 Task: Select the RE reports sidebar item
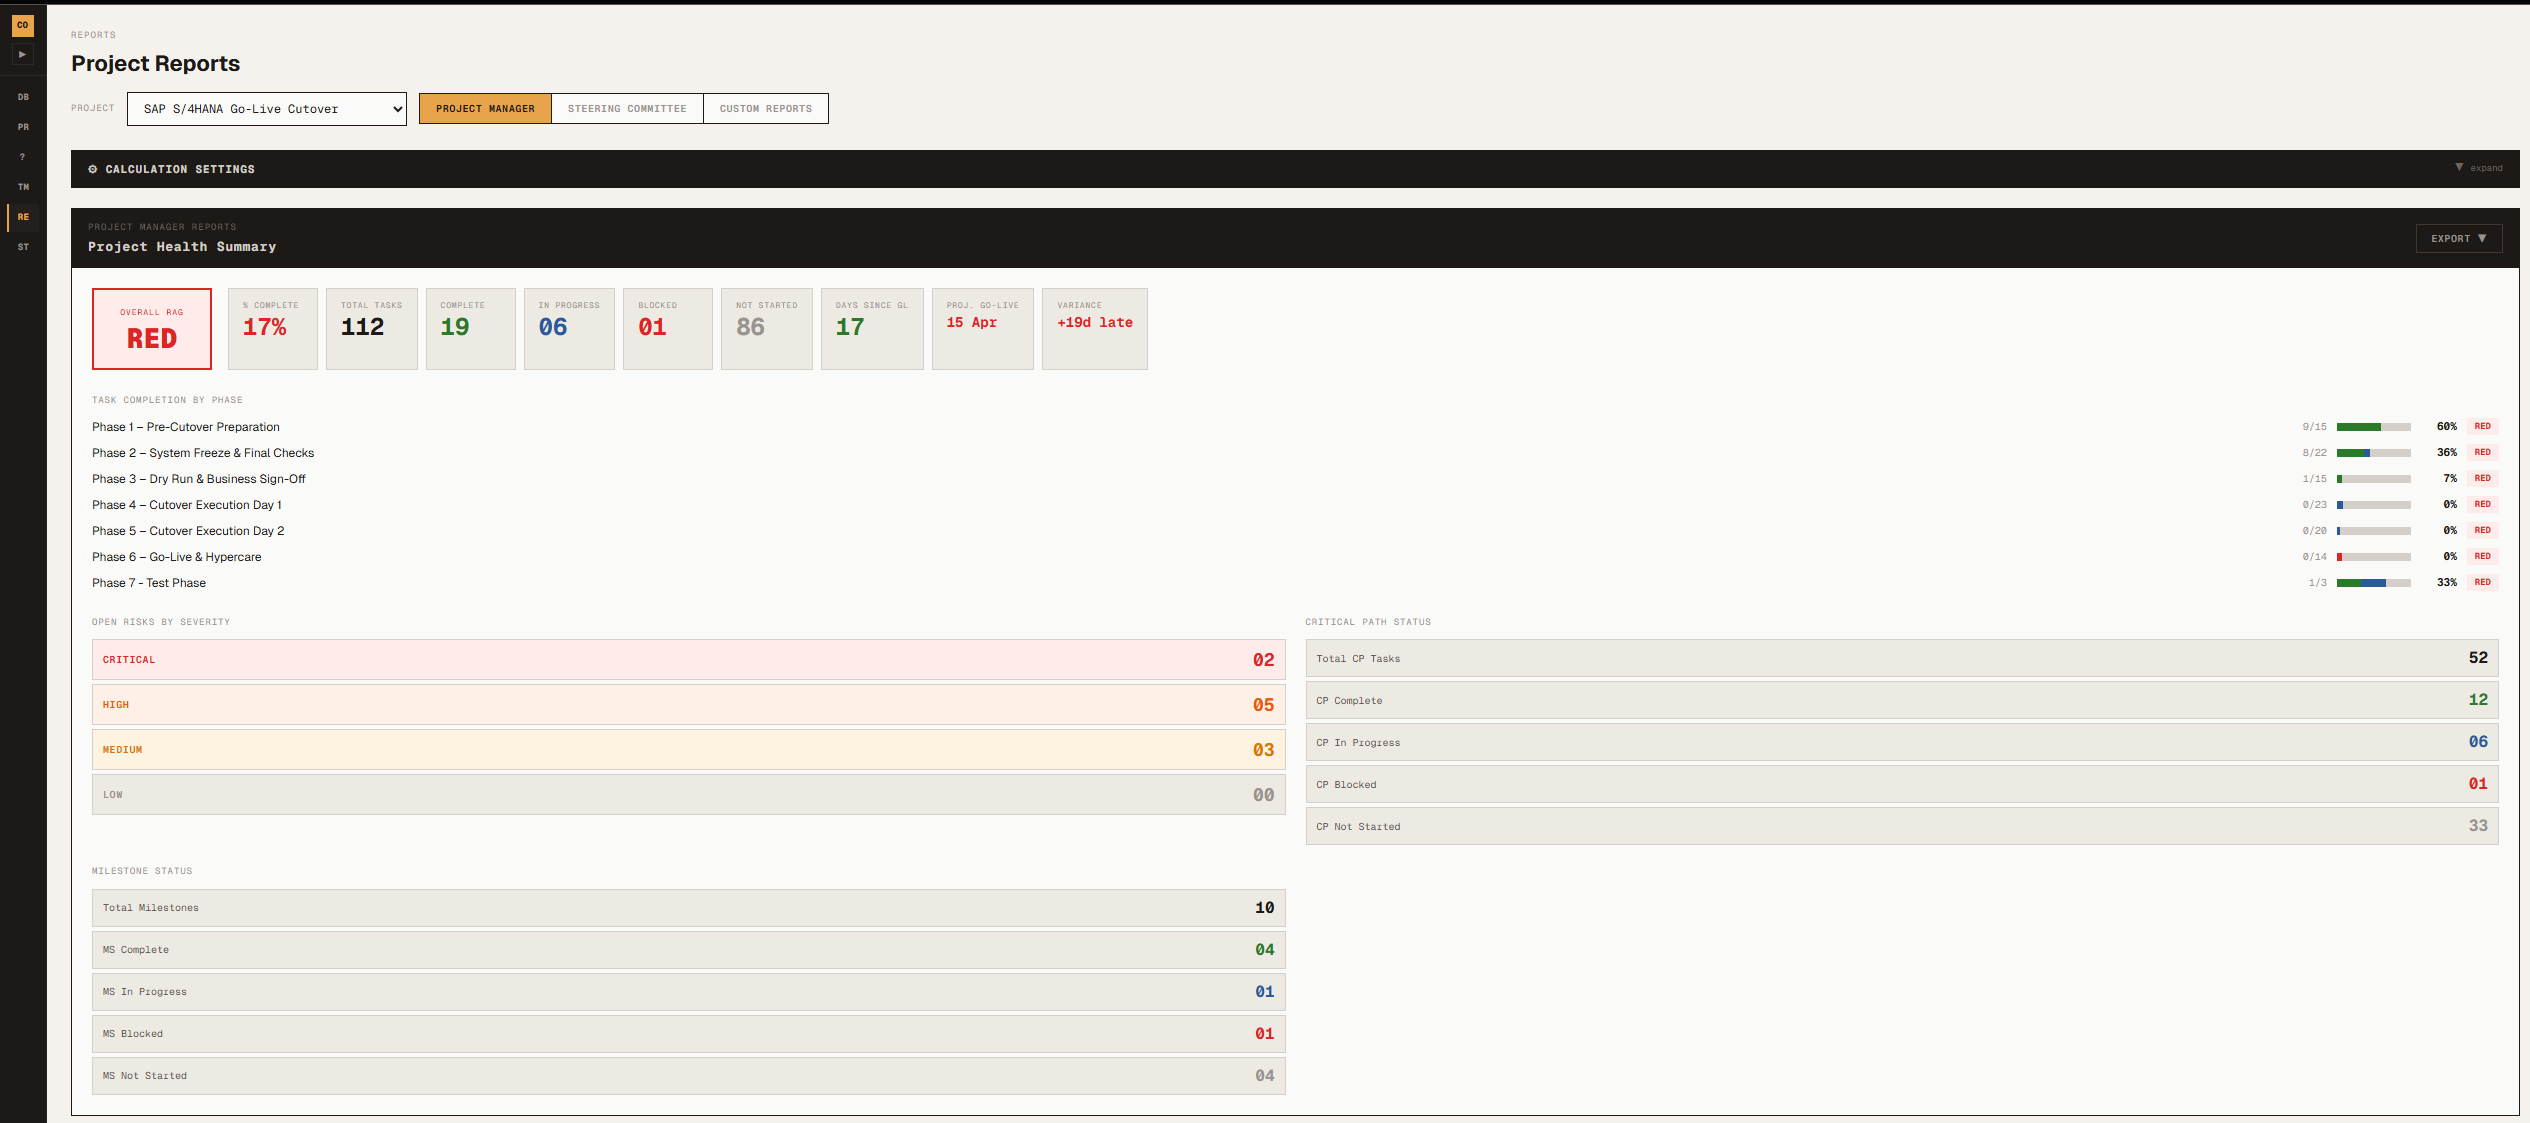[x=23, y=217]
